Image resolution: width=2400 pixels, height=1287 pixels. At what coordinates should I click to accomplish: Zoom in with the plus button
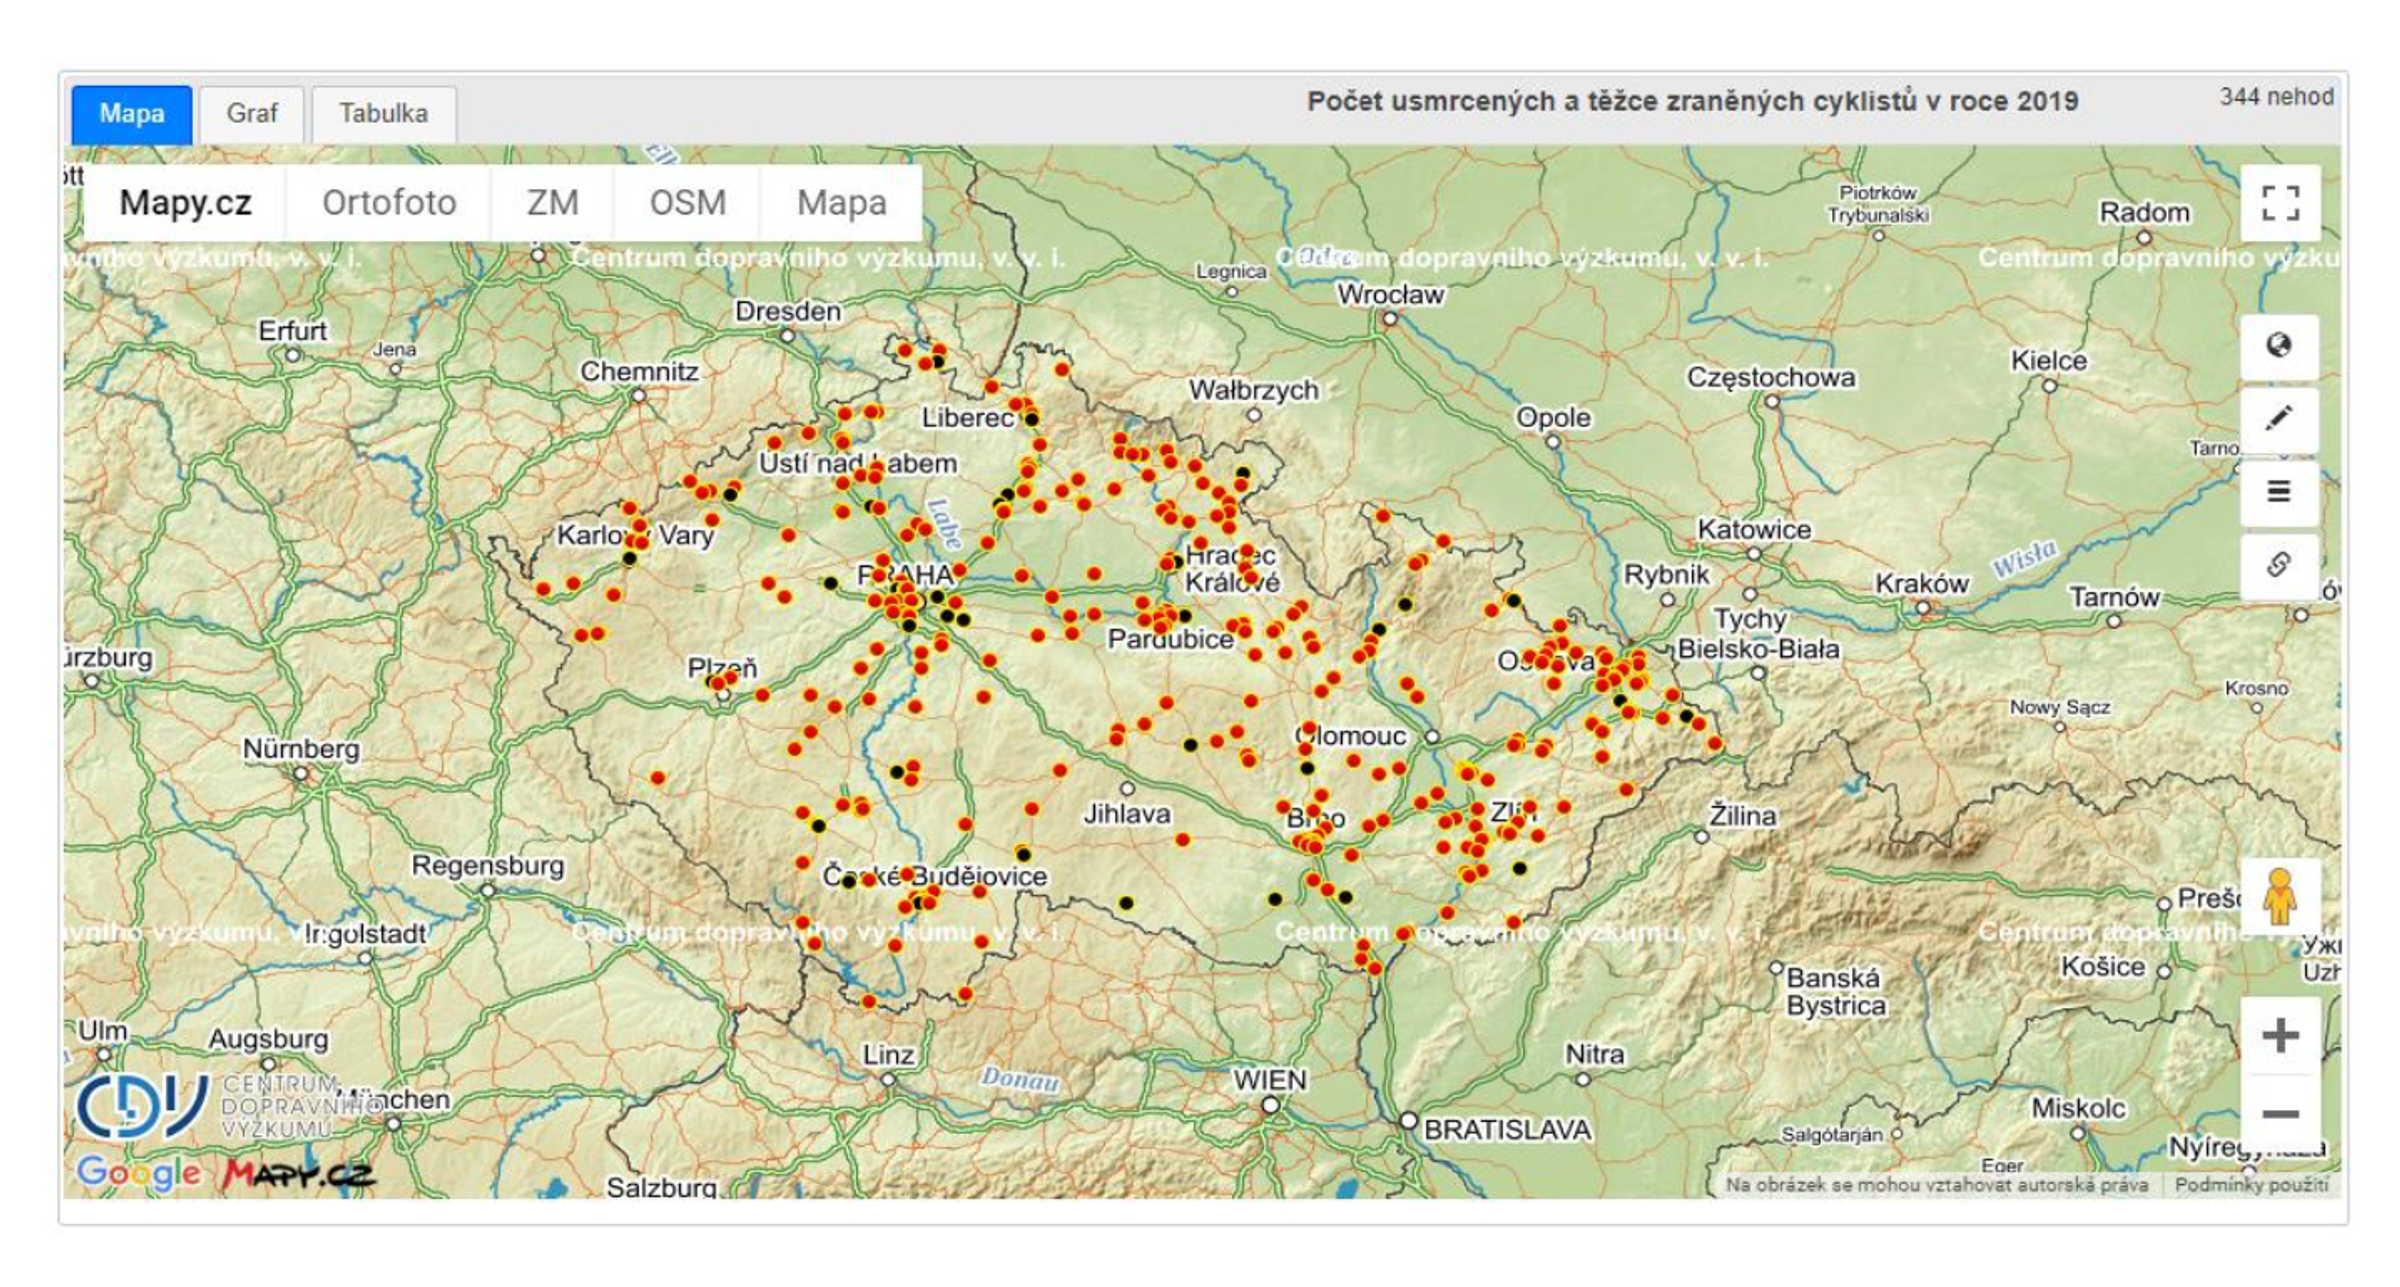click(x=2279, y=1035)
